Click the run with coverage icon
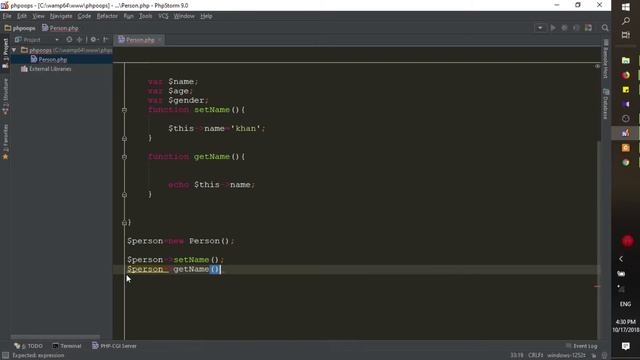This screenshot has height=360, width=640. [x=576, y=28]
